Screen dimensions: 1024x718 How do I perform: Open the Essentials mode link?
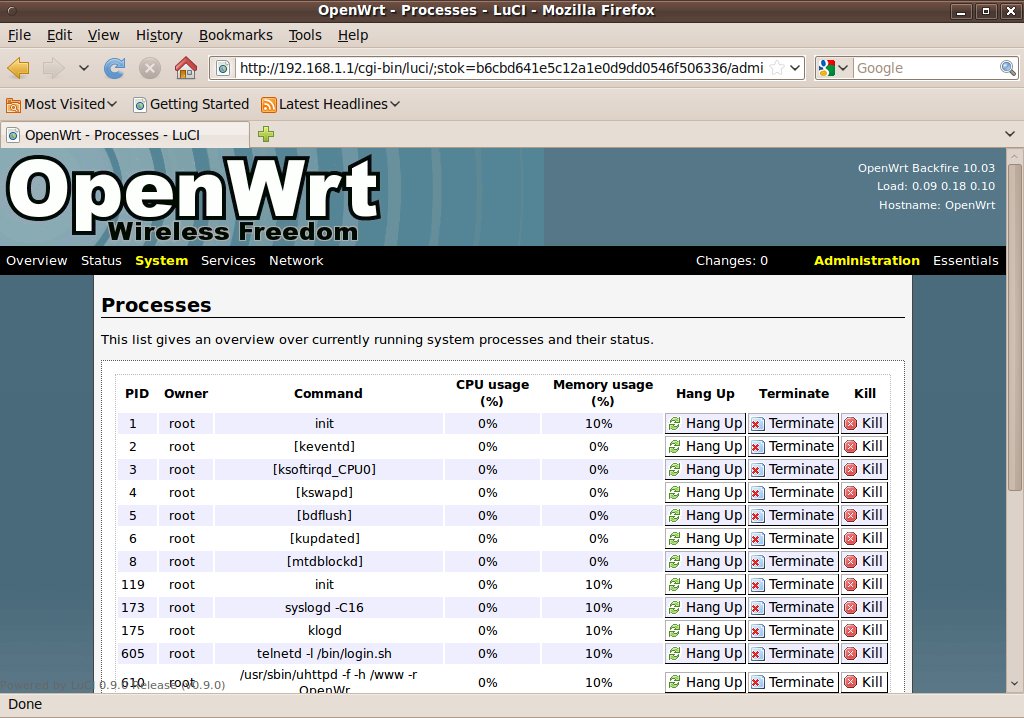[965, 261]
